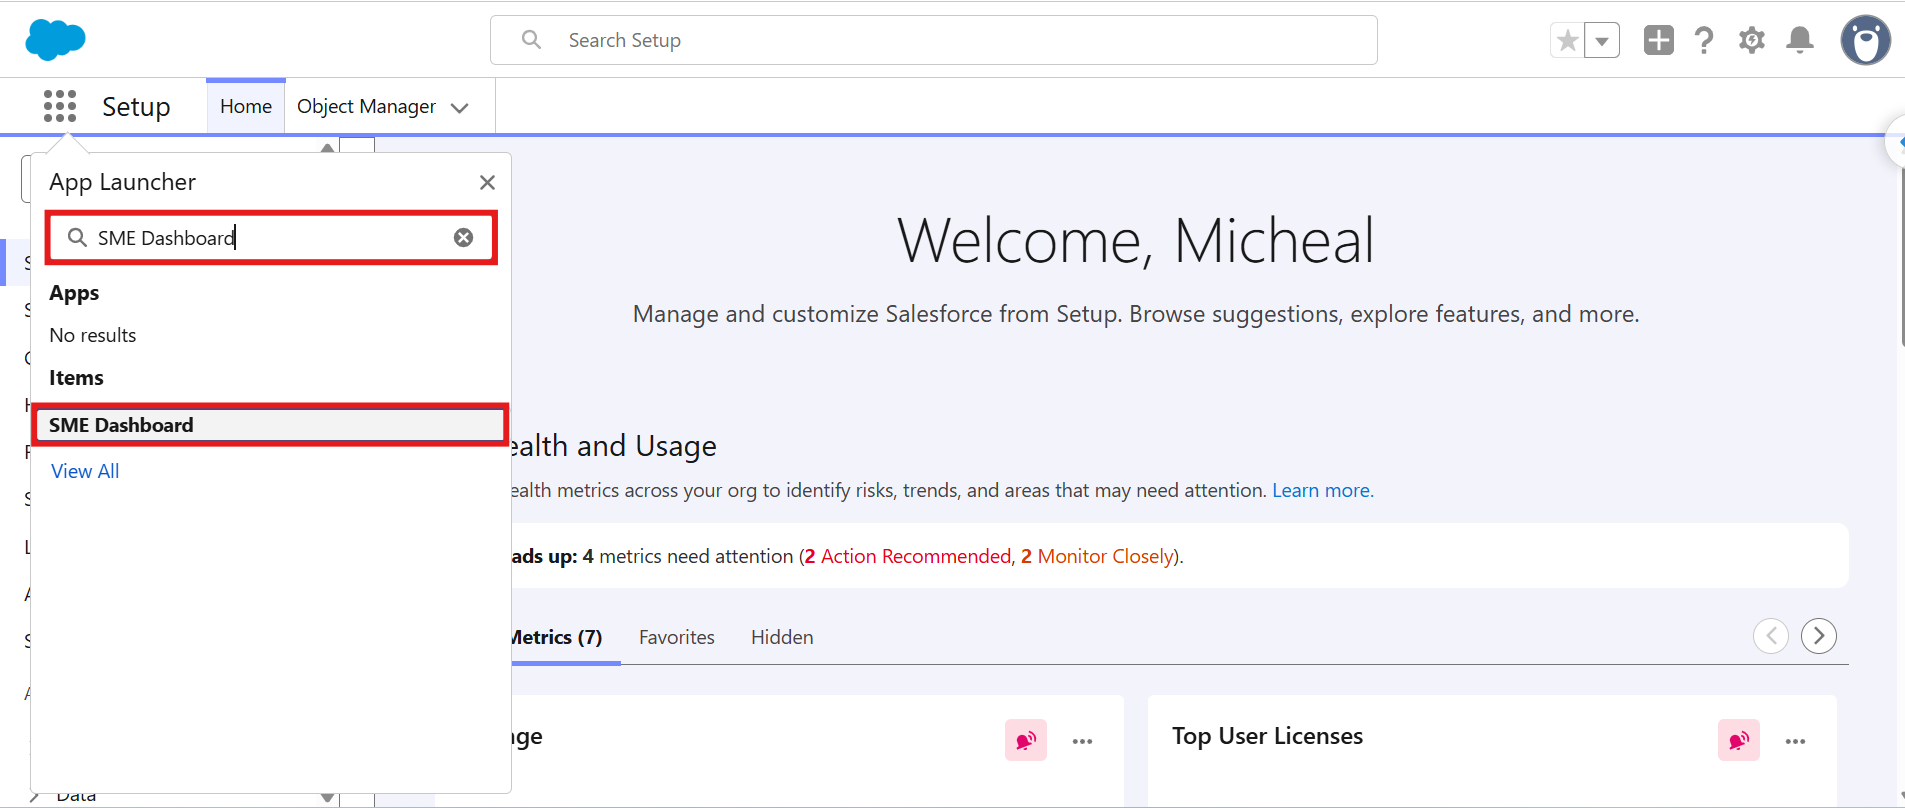Viewport: 1905px width, 808px height.
Task: Click the feedback icon on Top User Licenses
Action: tap(1739, 740)
